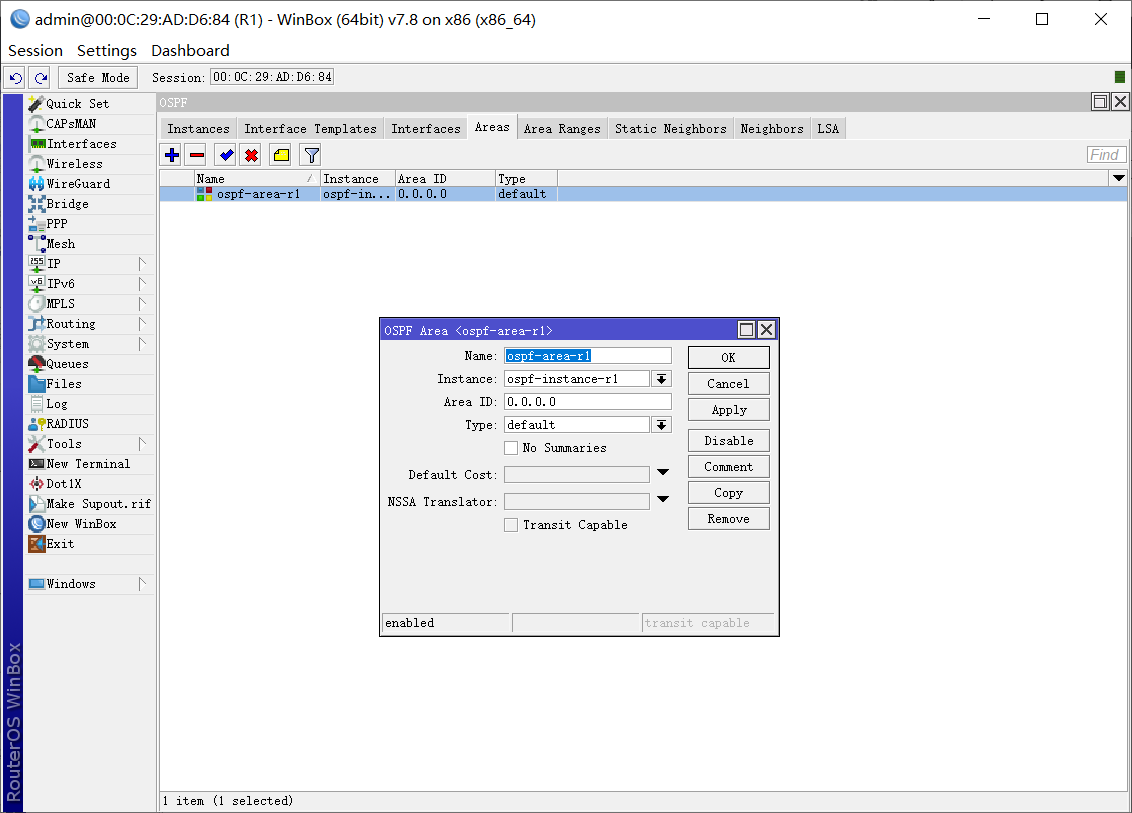Maximize the OSPF Area dialog
This screenshot has height=813, width=1132.
point(746,330)
